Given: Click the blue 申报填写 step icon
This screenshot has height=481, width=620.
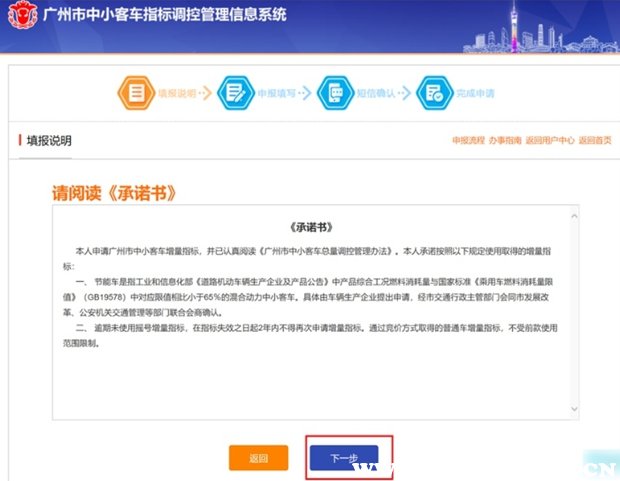Looking at the screenshot, I should coord(233,93).
